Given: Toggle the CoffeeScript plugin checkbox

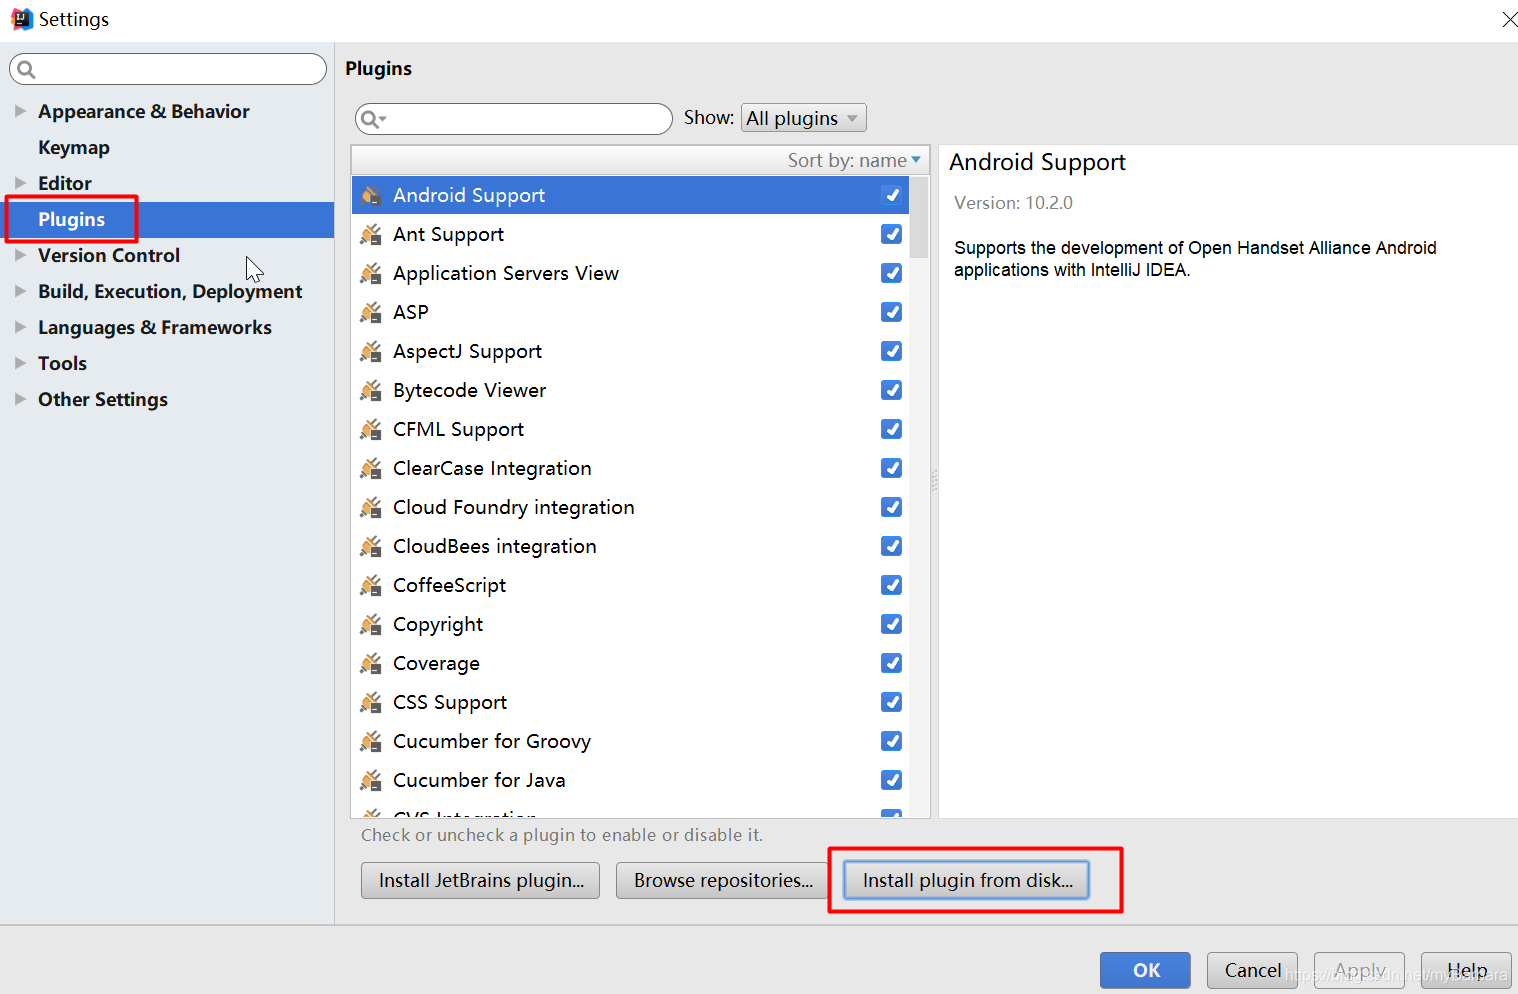Looking at the screenshot, I should [x=892, y=585].
